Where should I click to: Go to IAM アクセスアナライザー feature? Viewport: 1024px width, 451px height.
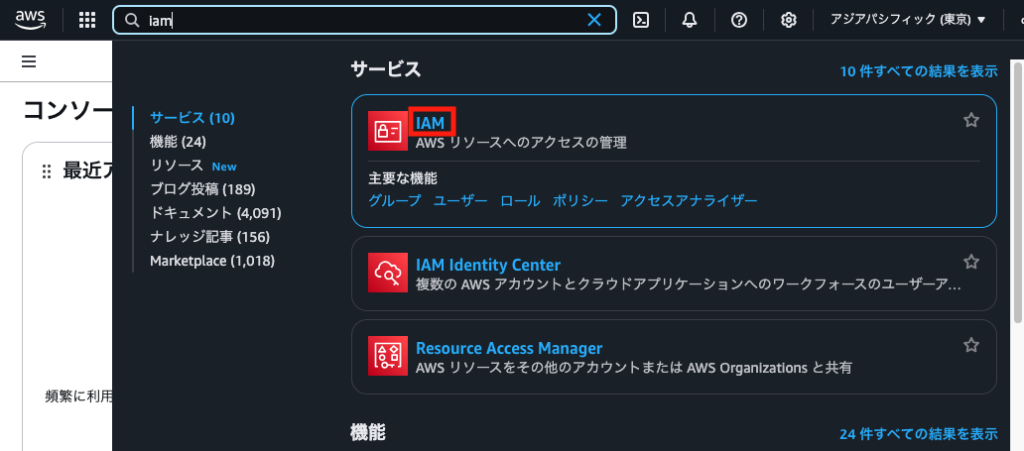coord(689,200)
